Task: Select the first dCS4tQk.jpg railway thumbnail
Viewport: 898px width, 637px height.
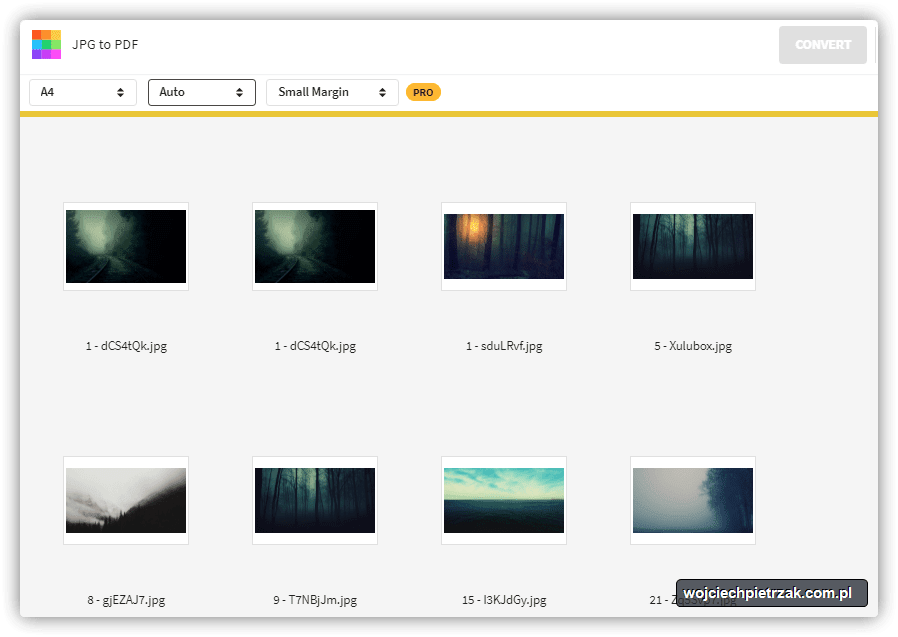Action: (126, 247)
